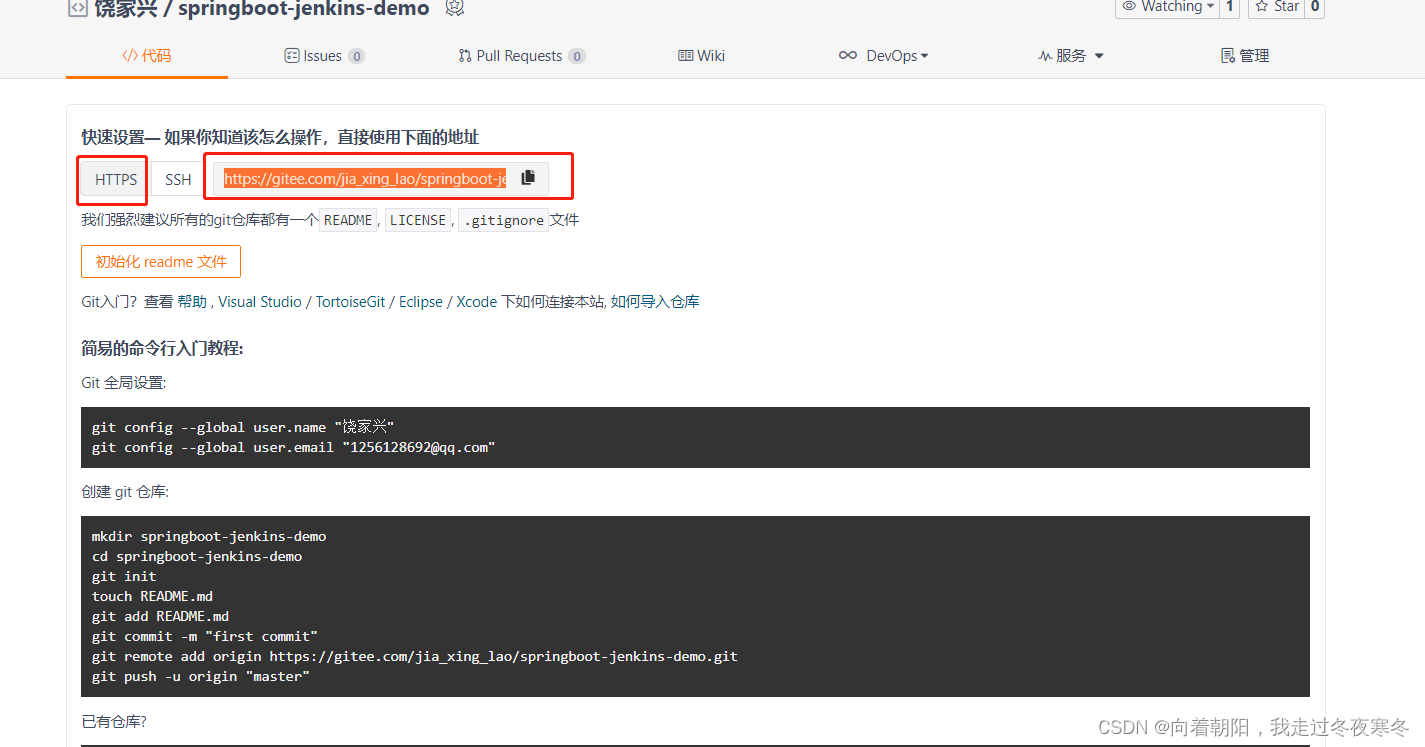Open the 如何导入仓库 link
Viewport: 1425px width, 747px height.
655,302
